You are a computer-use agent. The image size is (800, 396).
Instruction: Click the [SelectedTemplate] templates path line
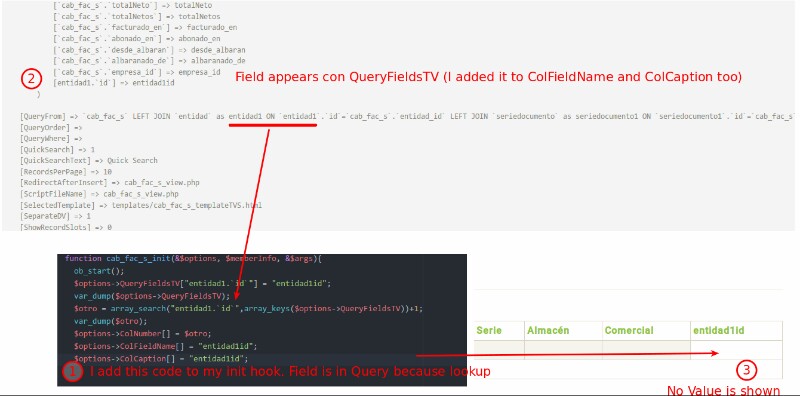pyautogui.click(x=141, y=205)
